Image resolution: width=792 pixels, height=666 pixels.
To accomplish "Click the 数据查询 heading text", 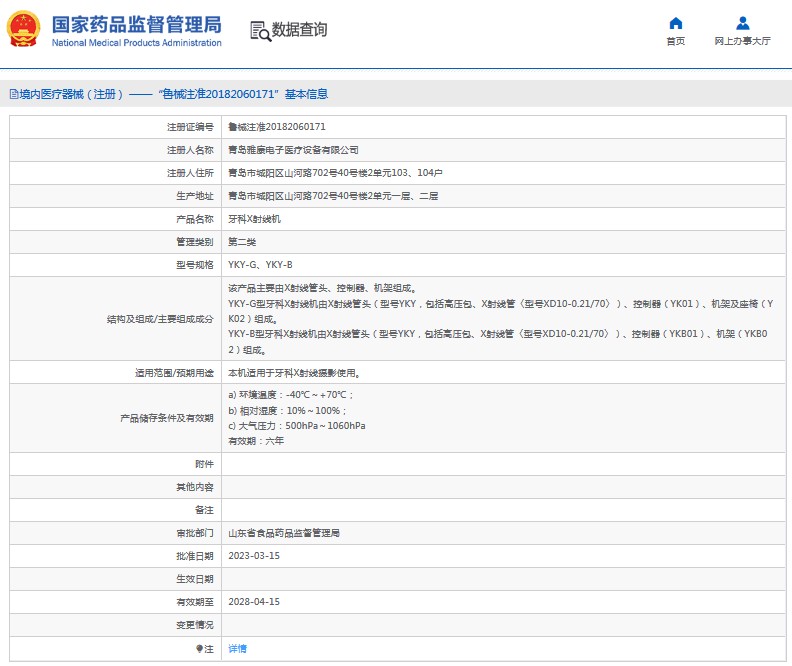I will click(x=299, y=30).
